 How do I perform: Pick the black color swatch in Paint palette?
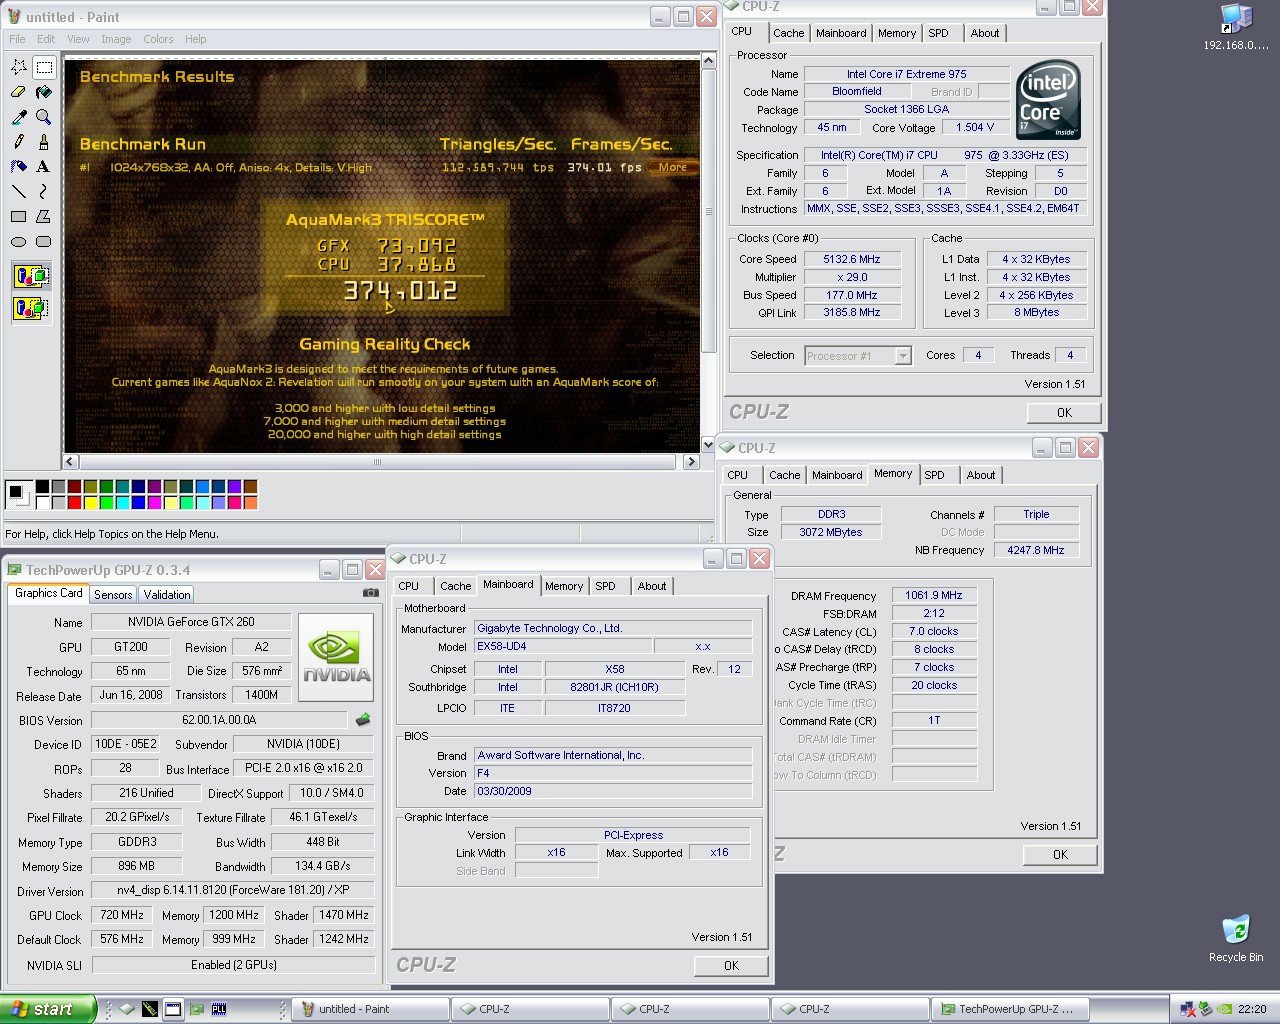(x=42, y=487)
